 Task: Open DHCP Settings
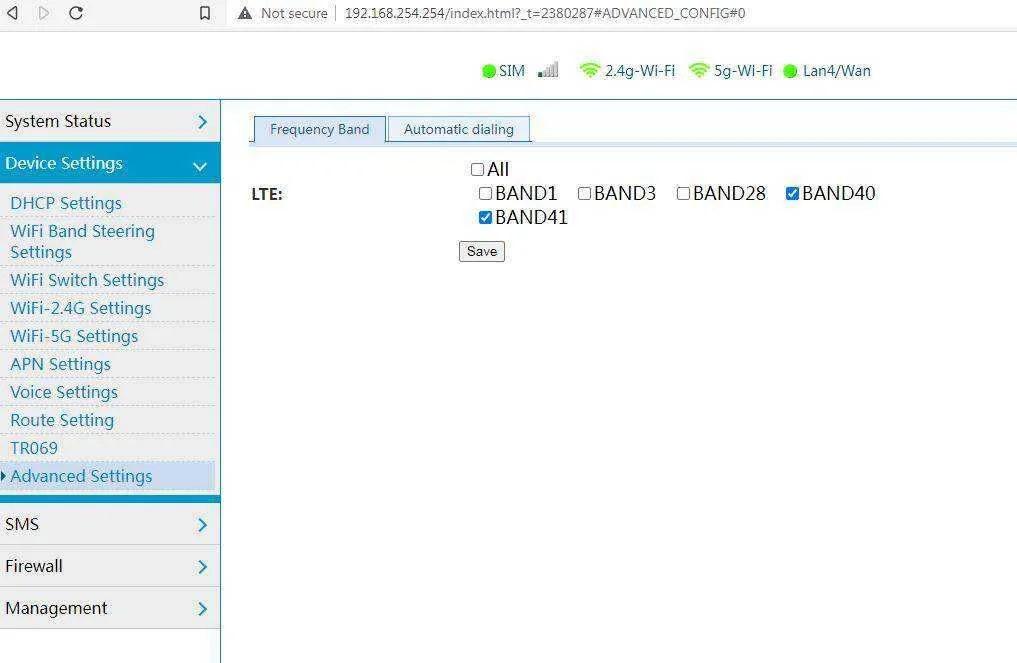[66, 203]
